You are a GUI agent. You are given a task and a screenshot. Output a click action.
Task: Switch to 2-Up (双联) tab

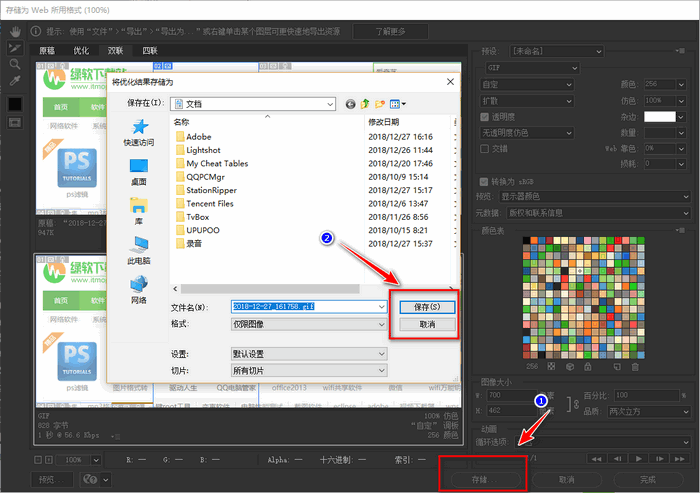click(115, 50)
